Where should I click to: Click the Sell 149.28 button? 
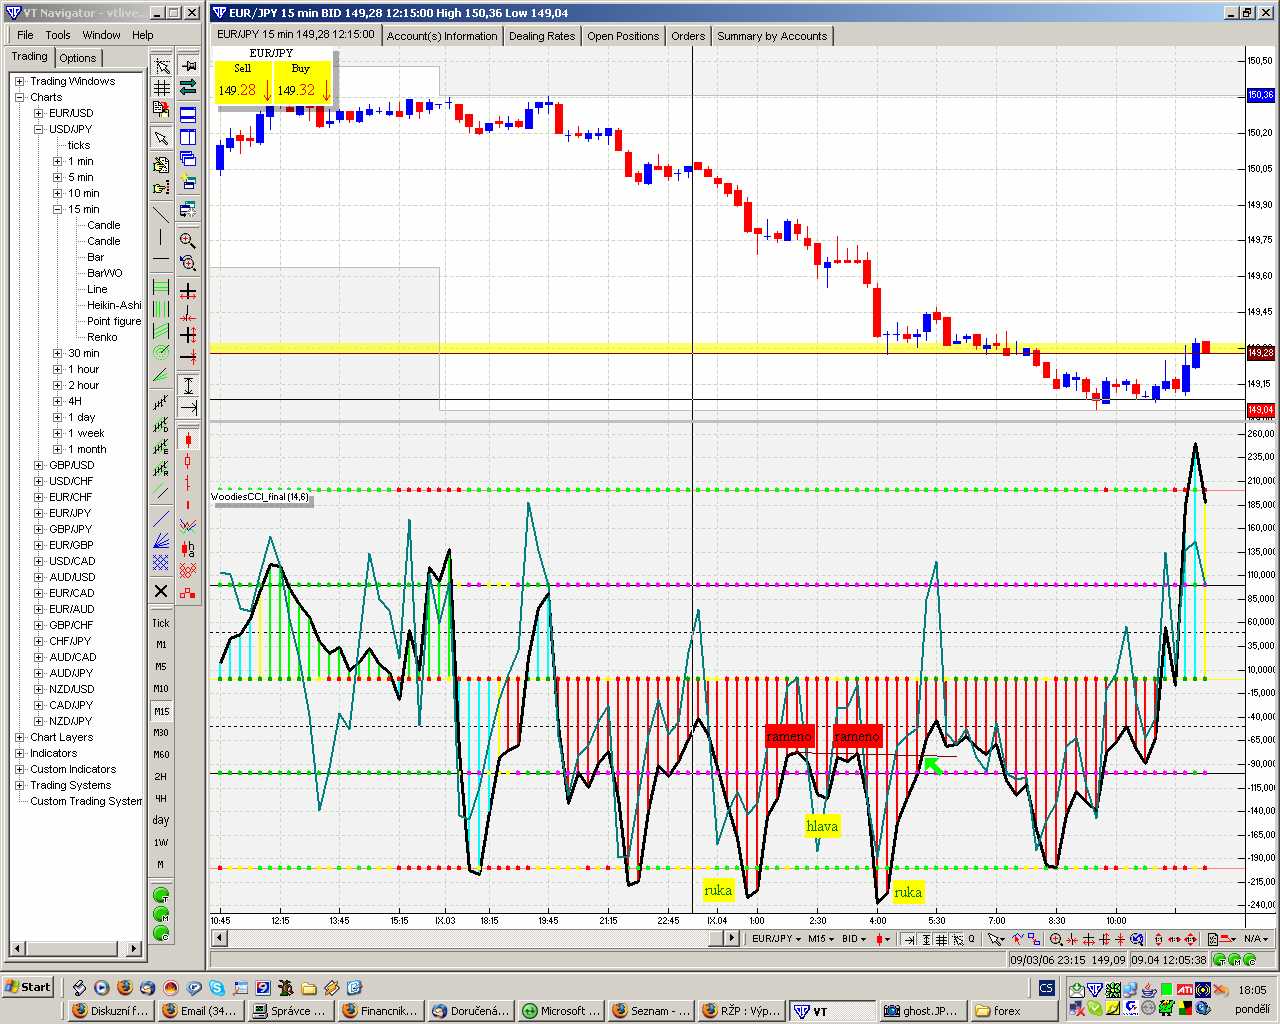[x=243, y=82]
